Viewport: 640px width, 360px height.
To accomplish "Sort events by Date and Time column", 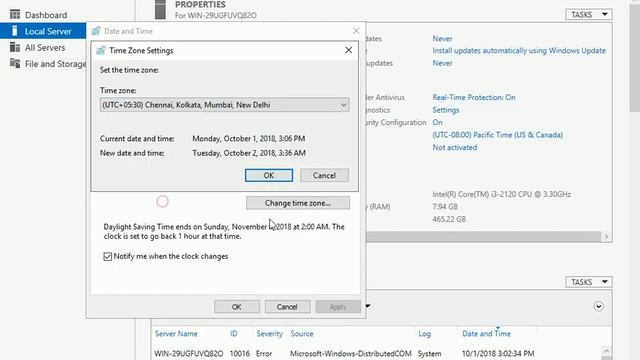I will point(486,333).
